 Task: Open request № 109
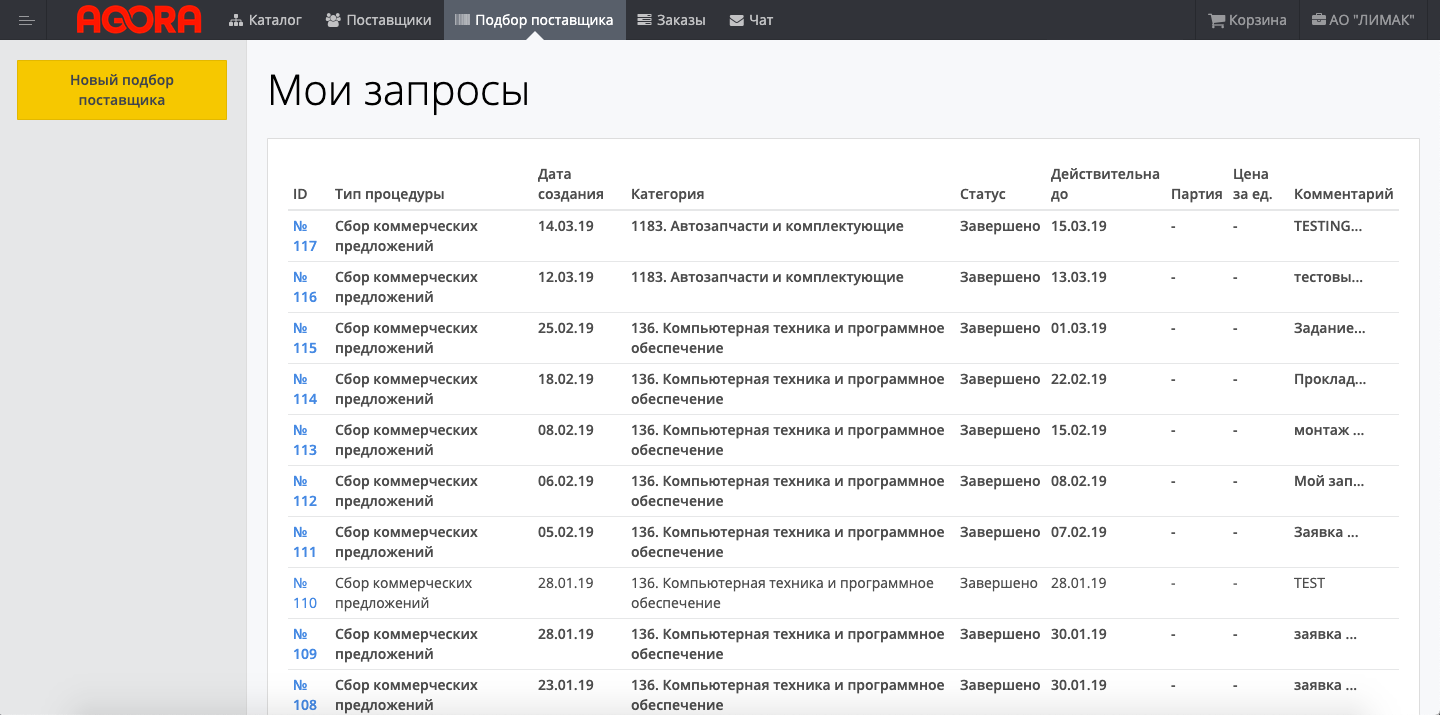[x=305, y=644]
